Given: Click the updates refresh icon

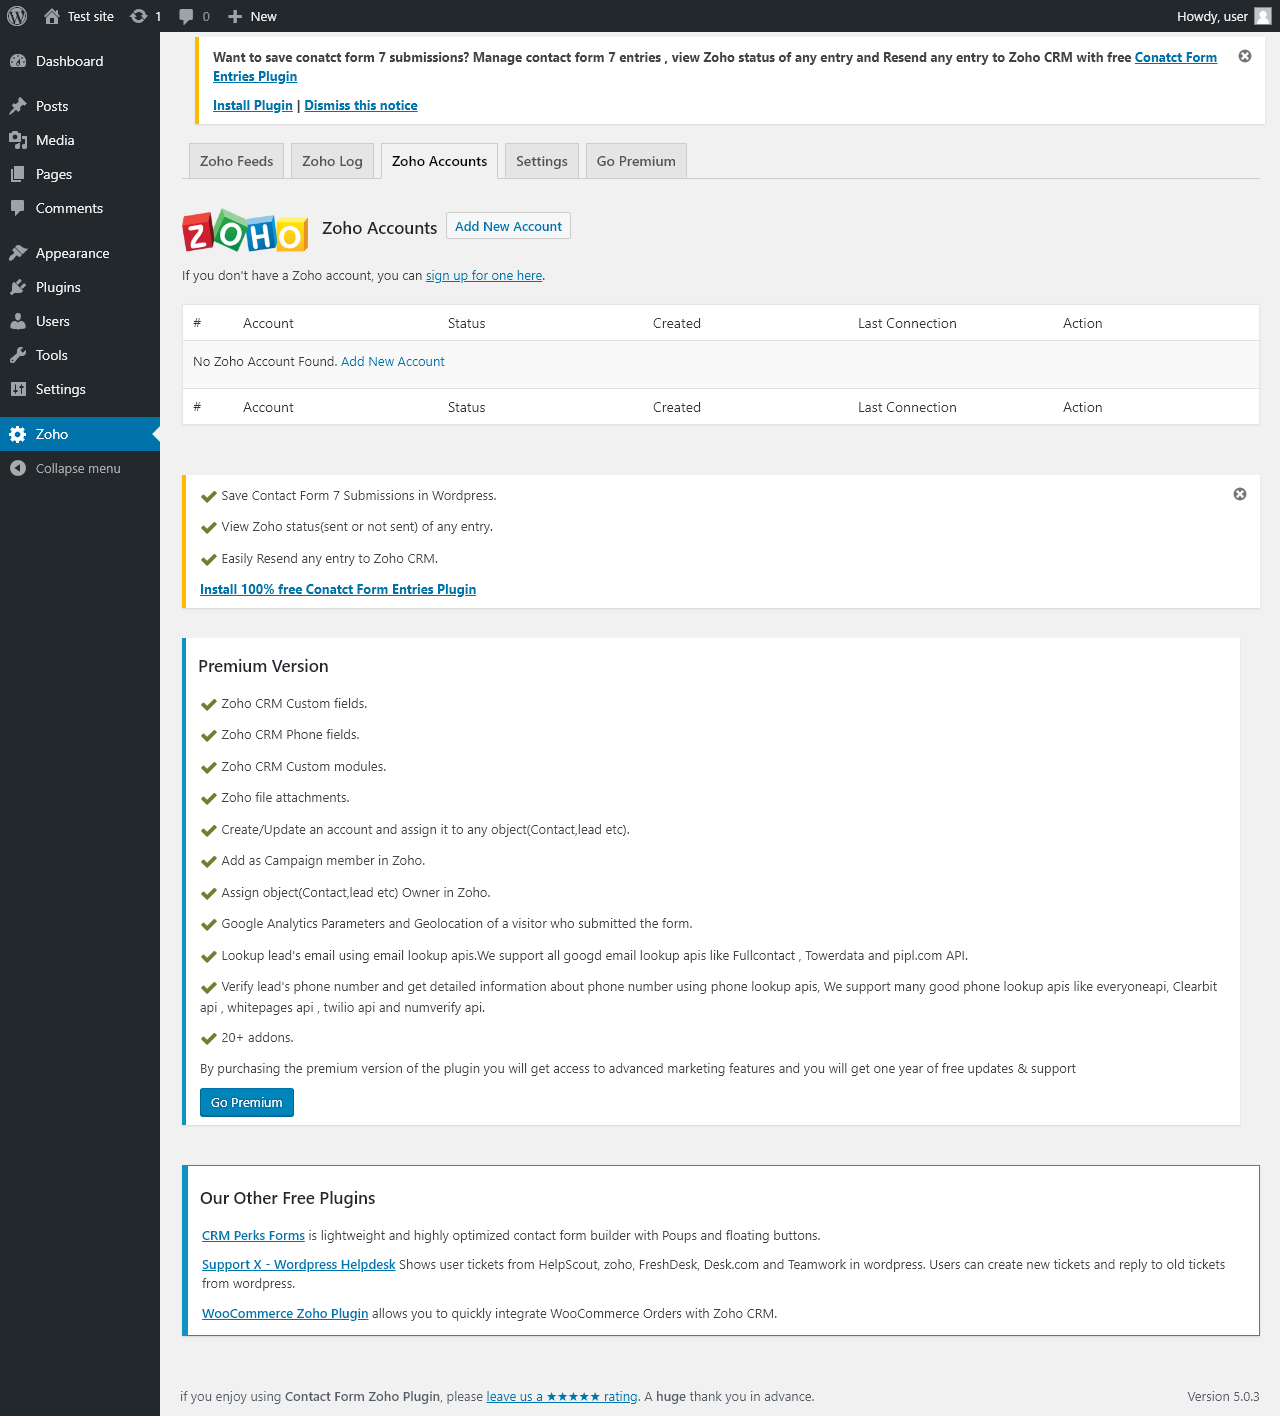Looking at the screenshot, I should click(139, 16).
